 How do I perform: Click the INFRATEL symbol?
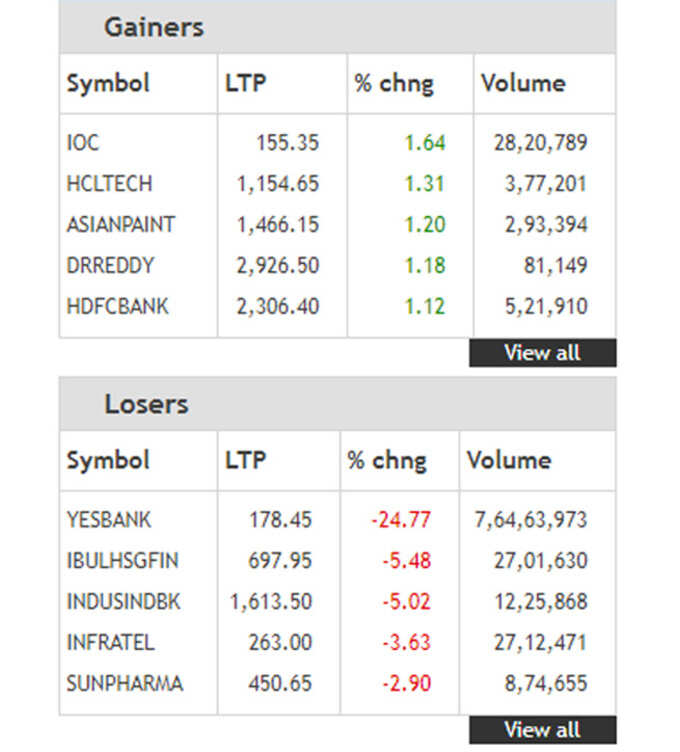pyautogui.click(x=110, y=642)
